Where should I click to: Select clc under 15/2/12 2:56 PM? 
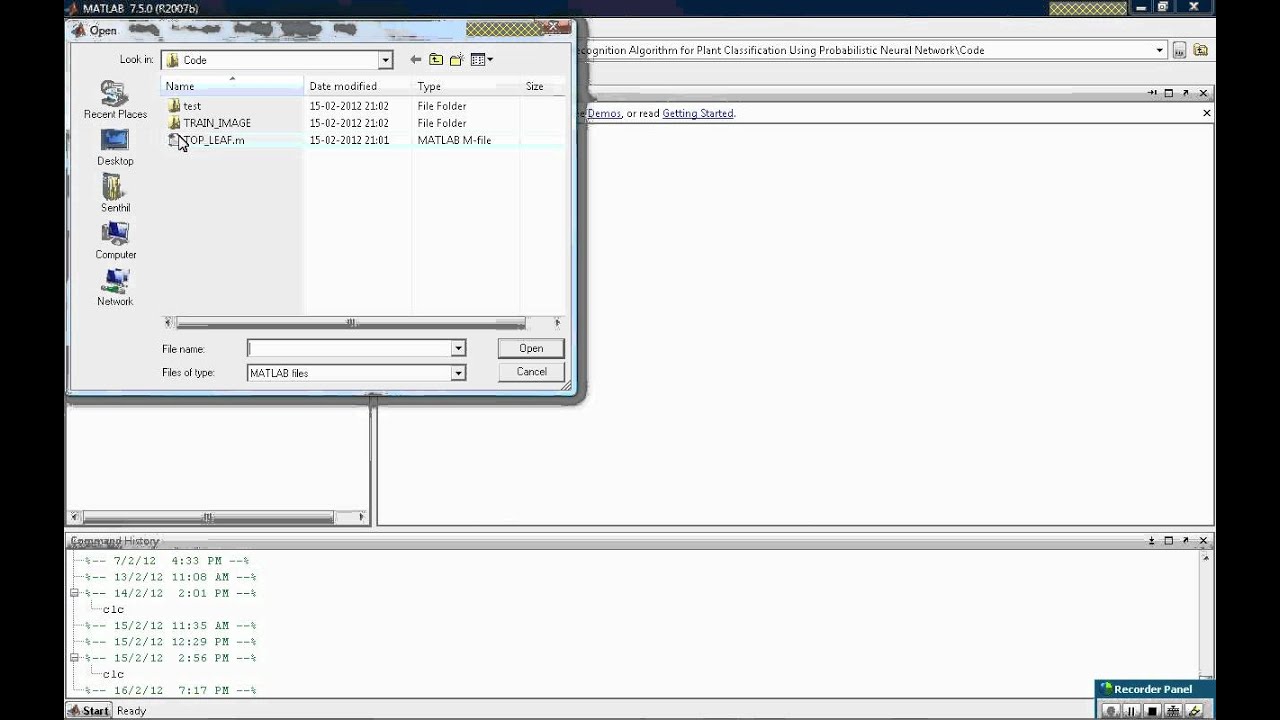click(x=113, y=675)
